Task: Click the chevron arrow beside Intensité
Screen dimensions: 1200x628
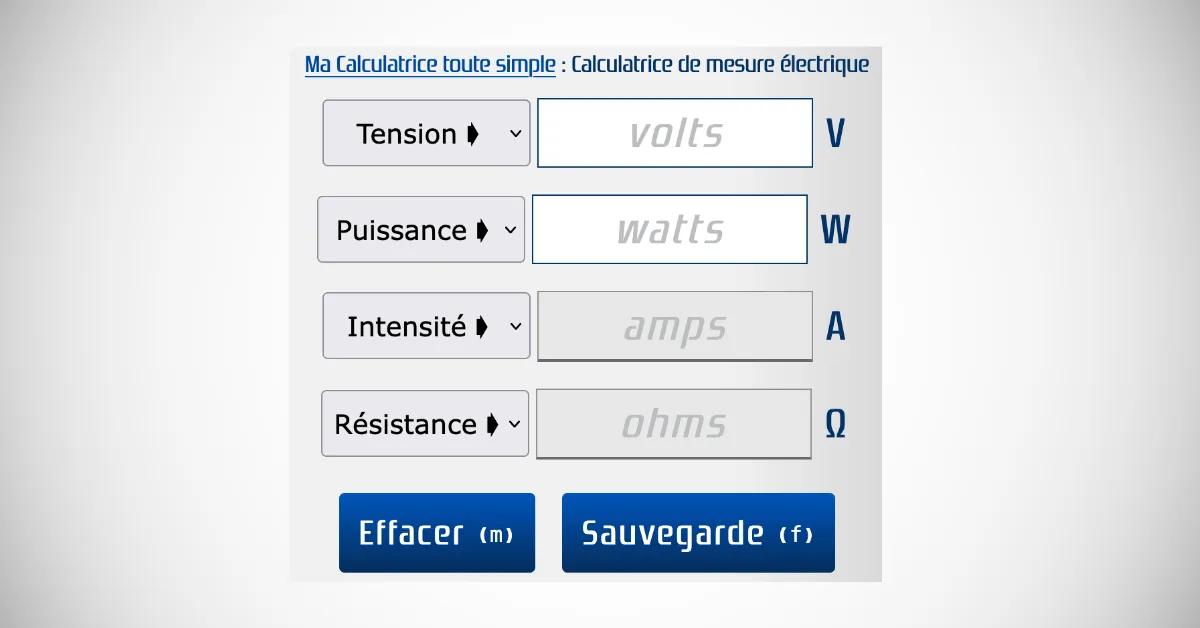Action: (x=516, y=326)
